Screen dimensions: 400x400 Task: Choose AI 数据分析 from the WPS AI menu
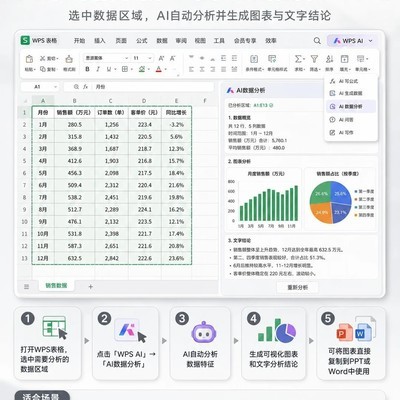(352, 107)
